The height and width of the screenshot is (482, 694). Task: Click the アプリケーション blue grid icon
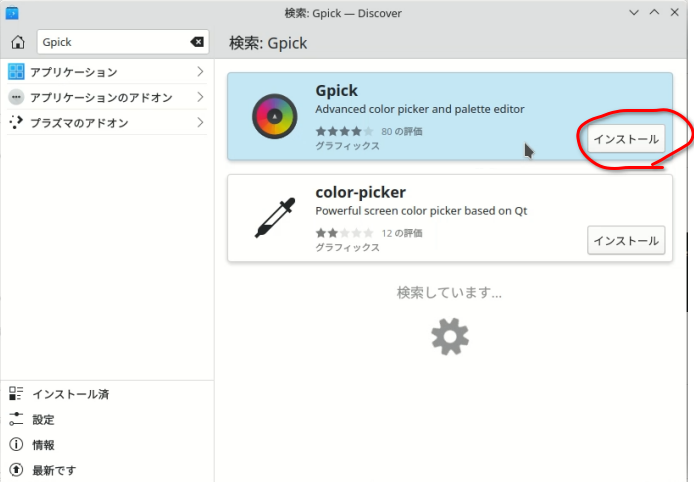(x=16, y=71)
